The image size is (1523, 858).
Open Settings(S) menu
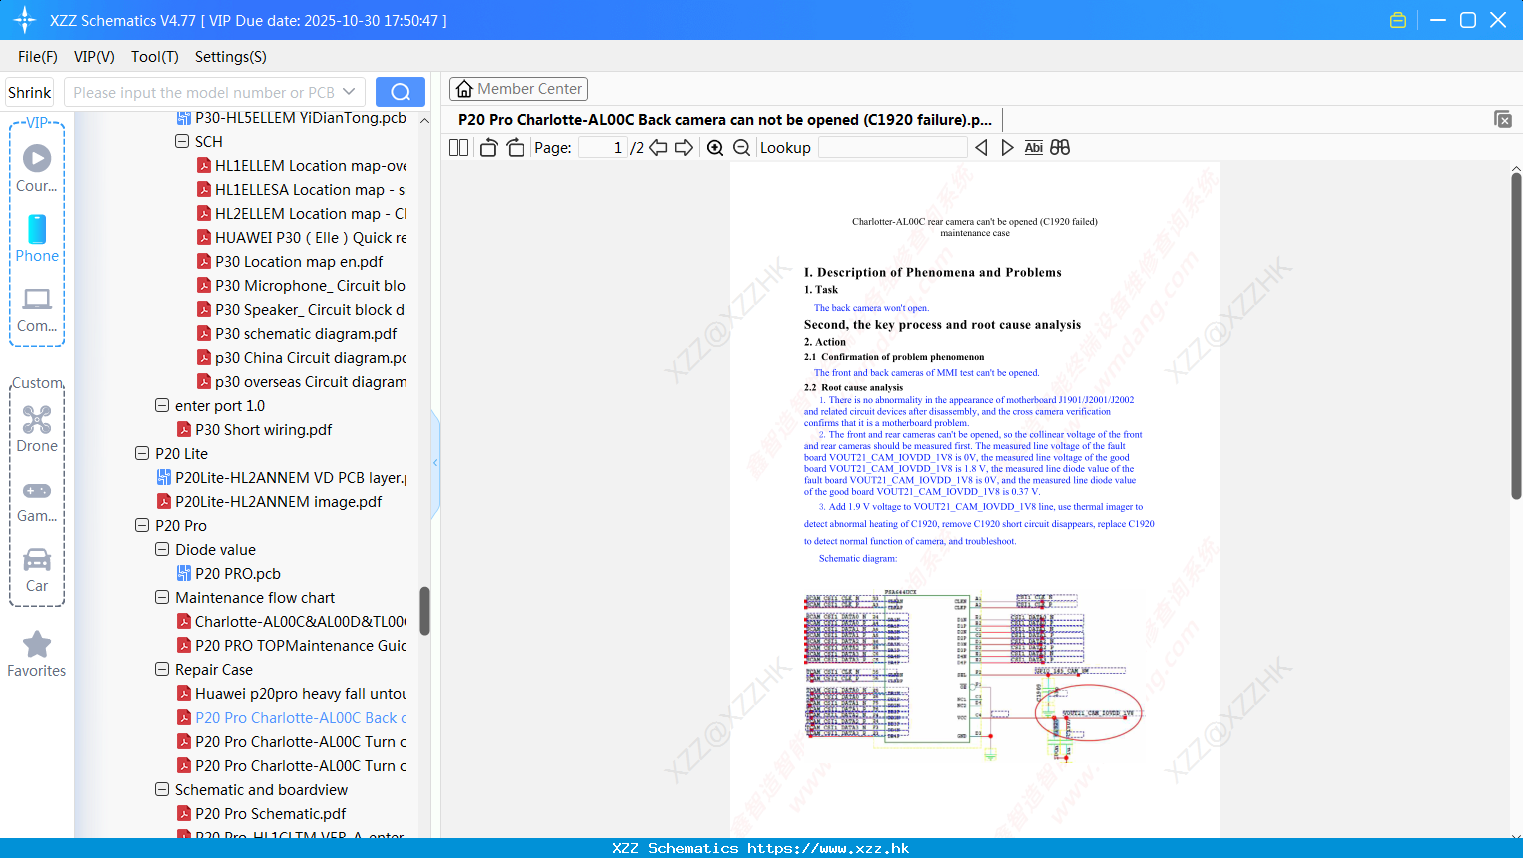[231, 57]
